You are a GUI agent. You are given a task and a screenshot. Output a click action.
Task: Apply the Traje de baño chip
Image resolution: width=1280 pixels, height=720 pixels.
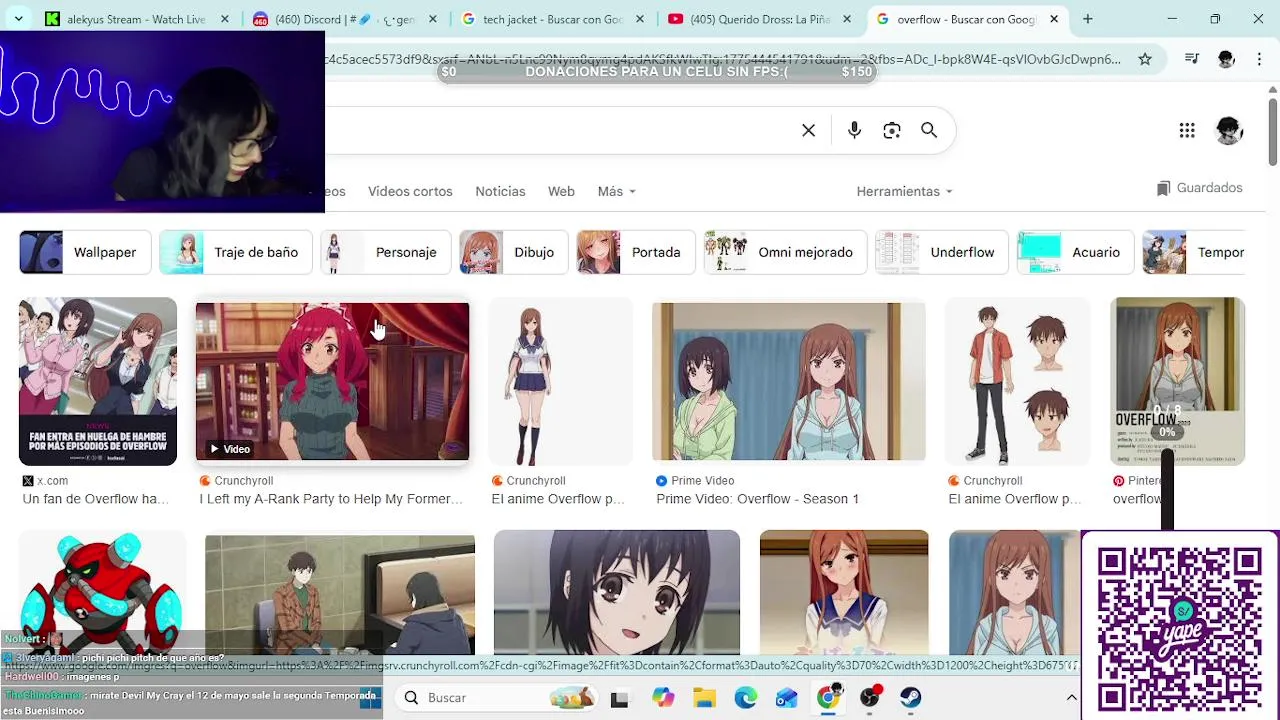[236, 252]
